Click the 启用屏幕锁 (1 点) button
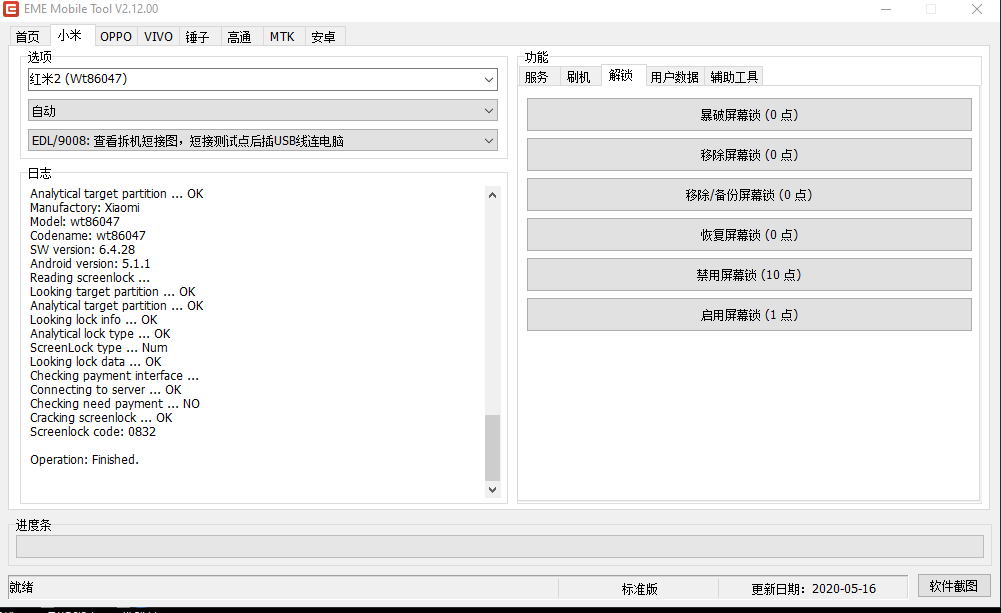The image size is (1001, 613). [x=749, y=315]
